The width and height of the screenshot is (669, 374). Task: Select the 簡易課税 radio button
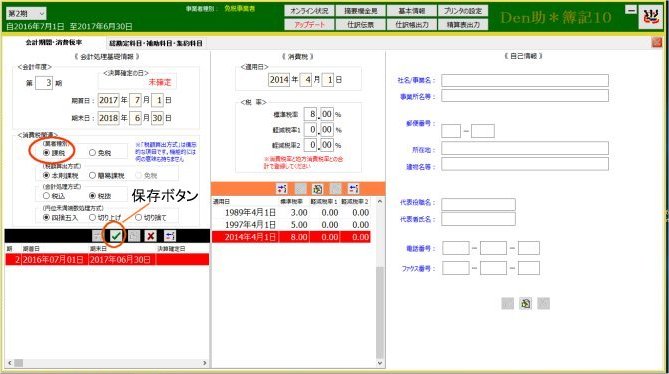click(92, 175)
